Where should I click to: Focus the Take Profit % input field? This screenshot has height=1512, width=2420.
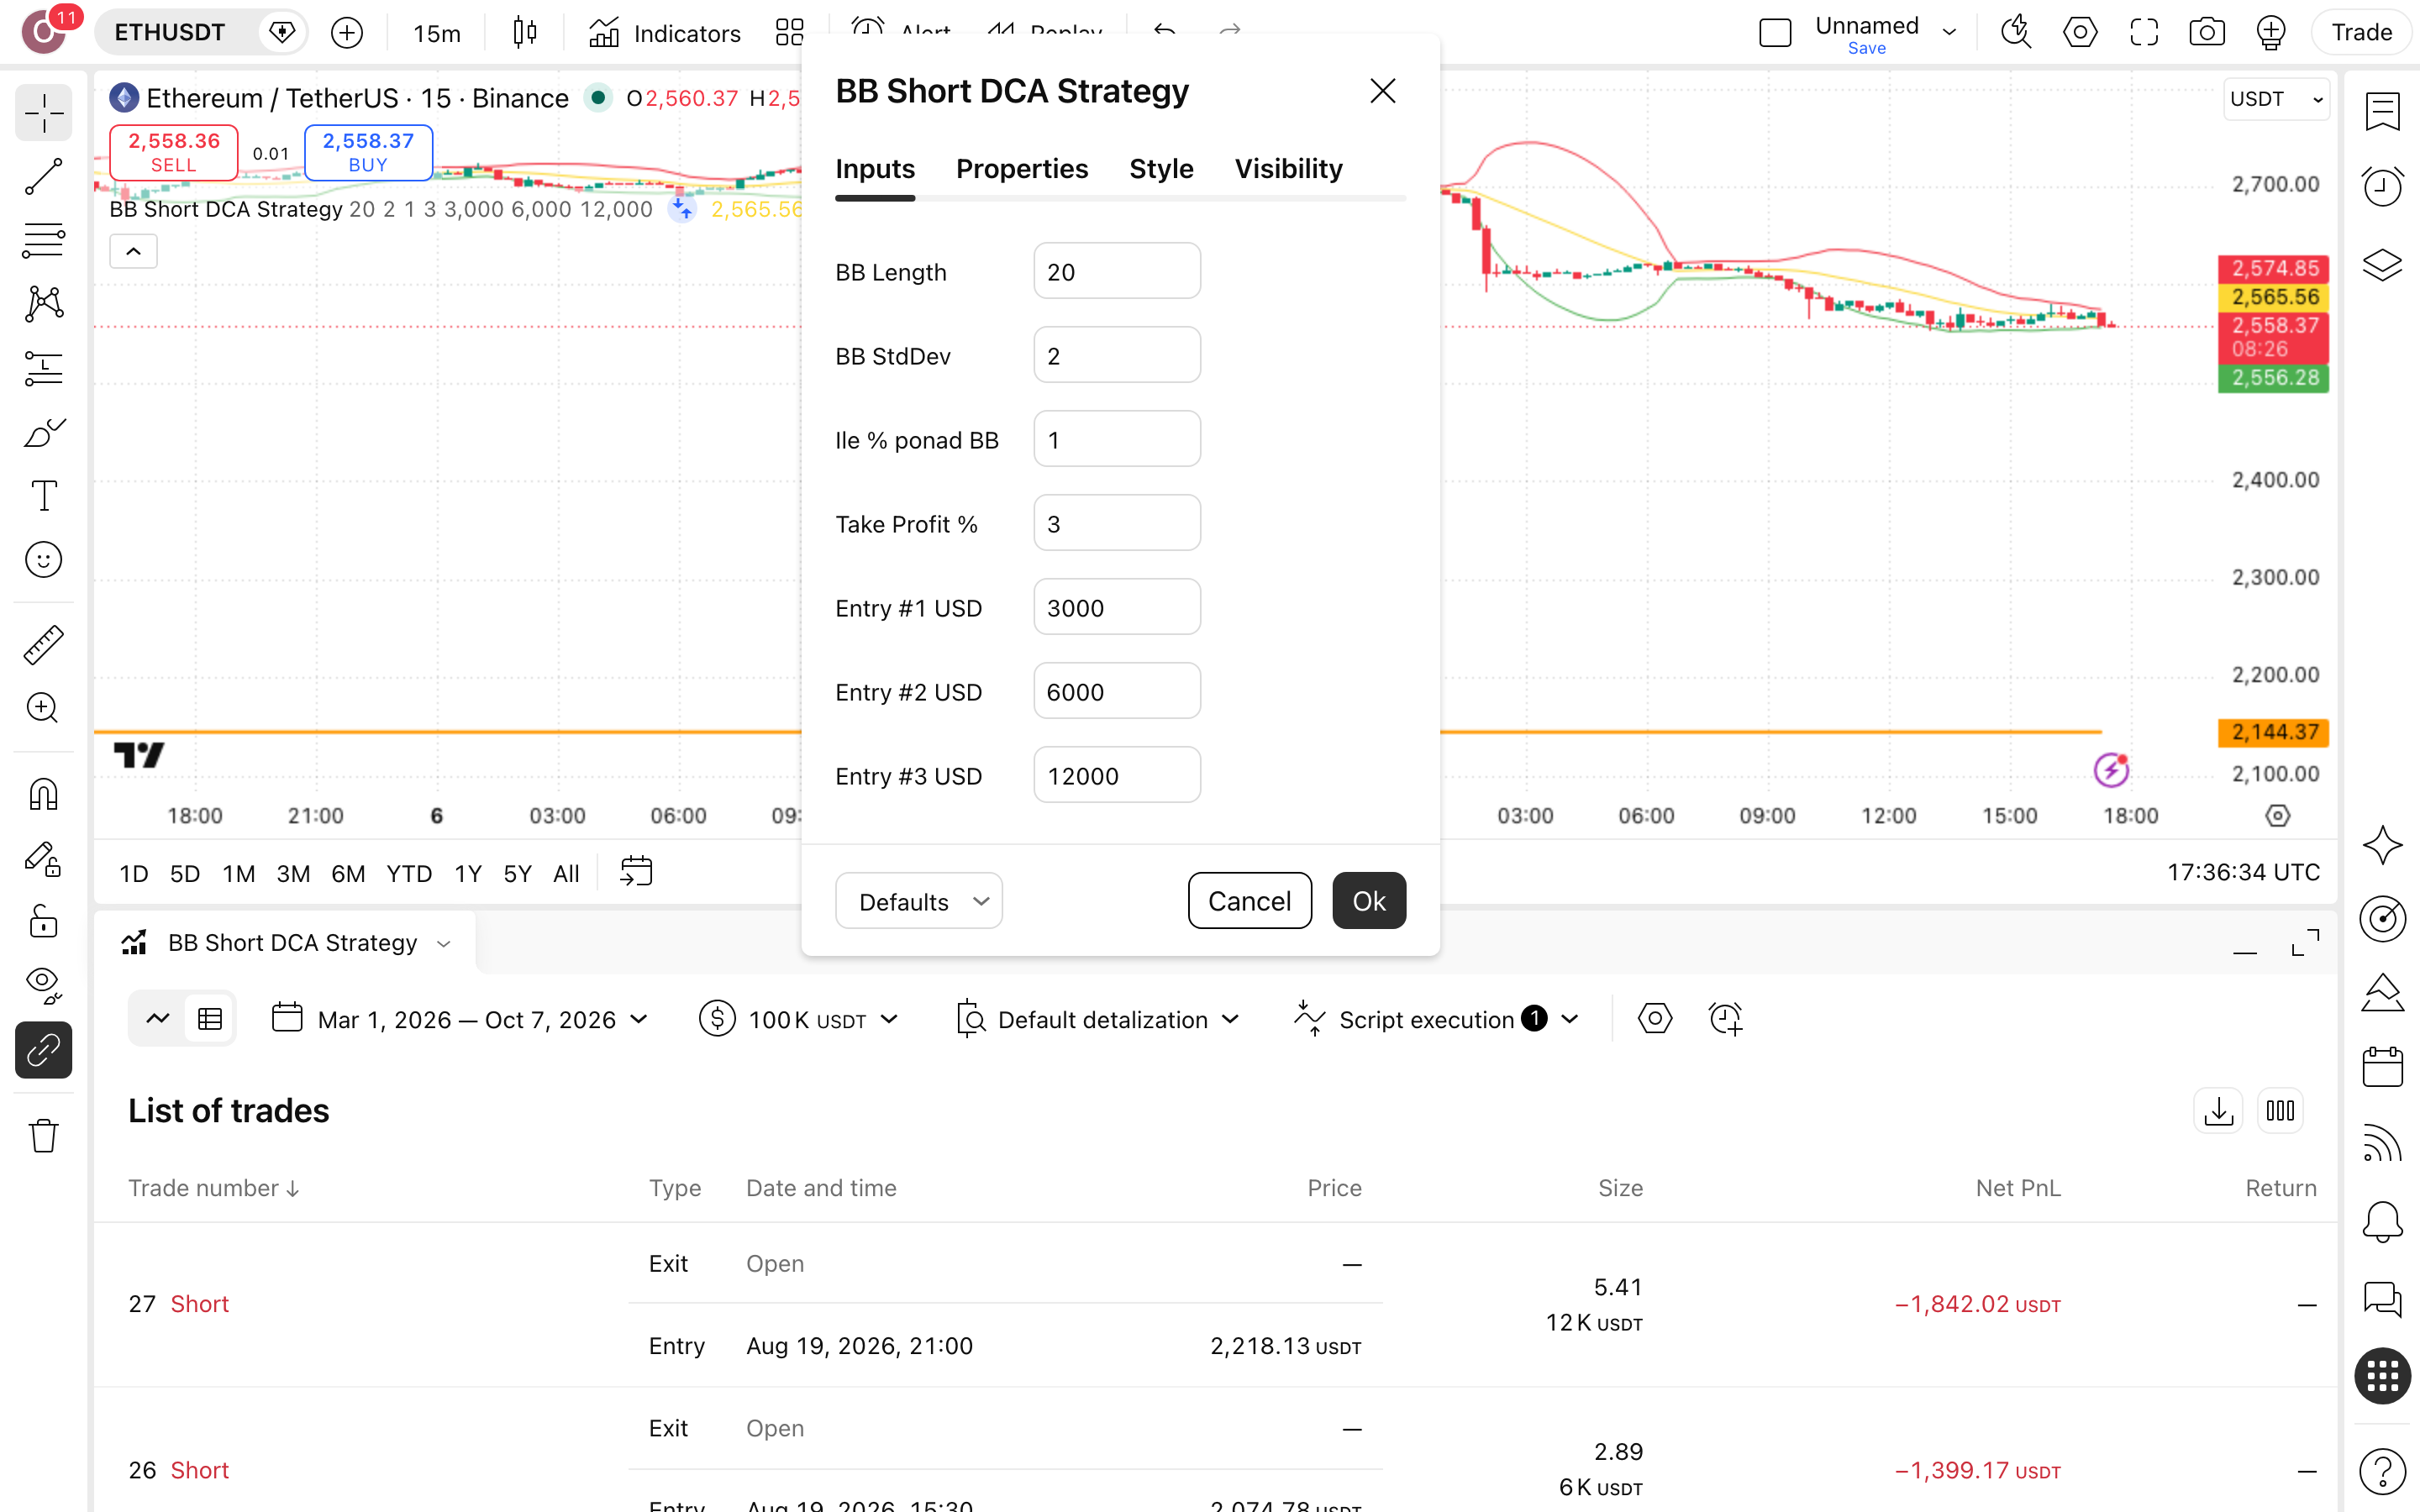click(1117, 523)
